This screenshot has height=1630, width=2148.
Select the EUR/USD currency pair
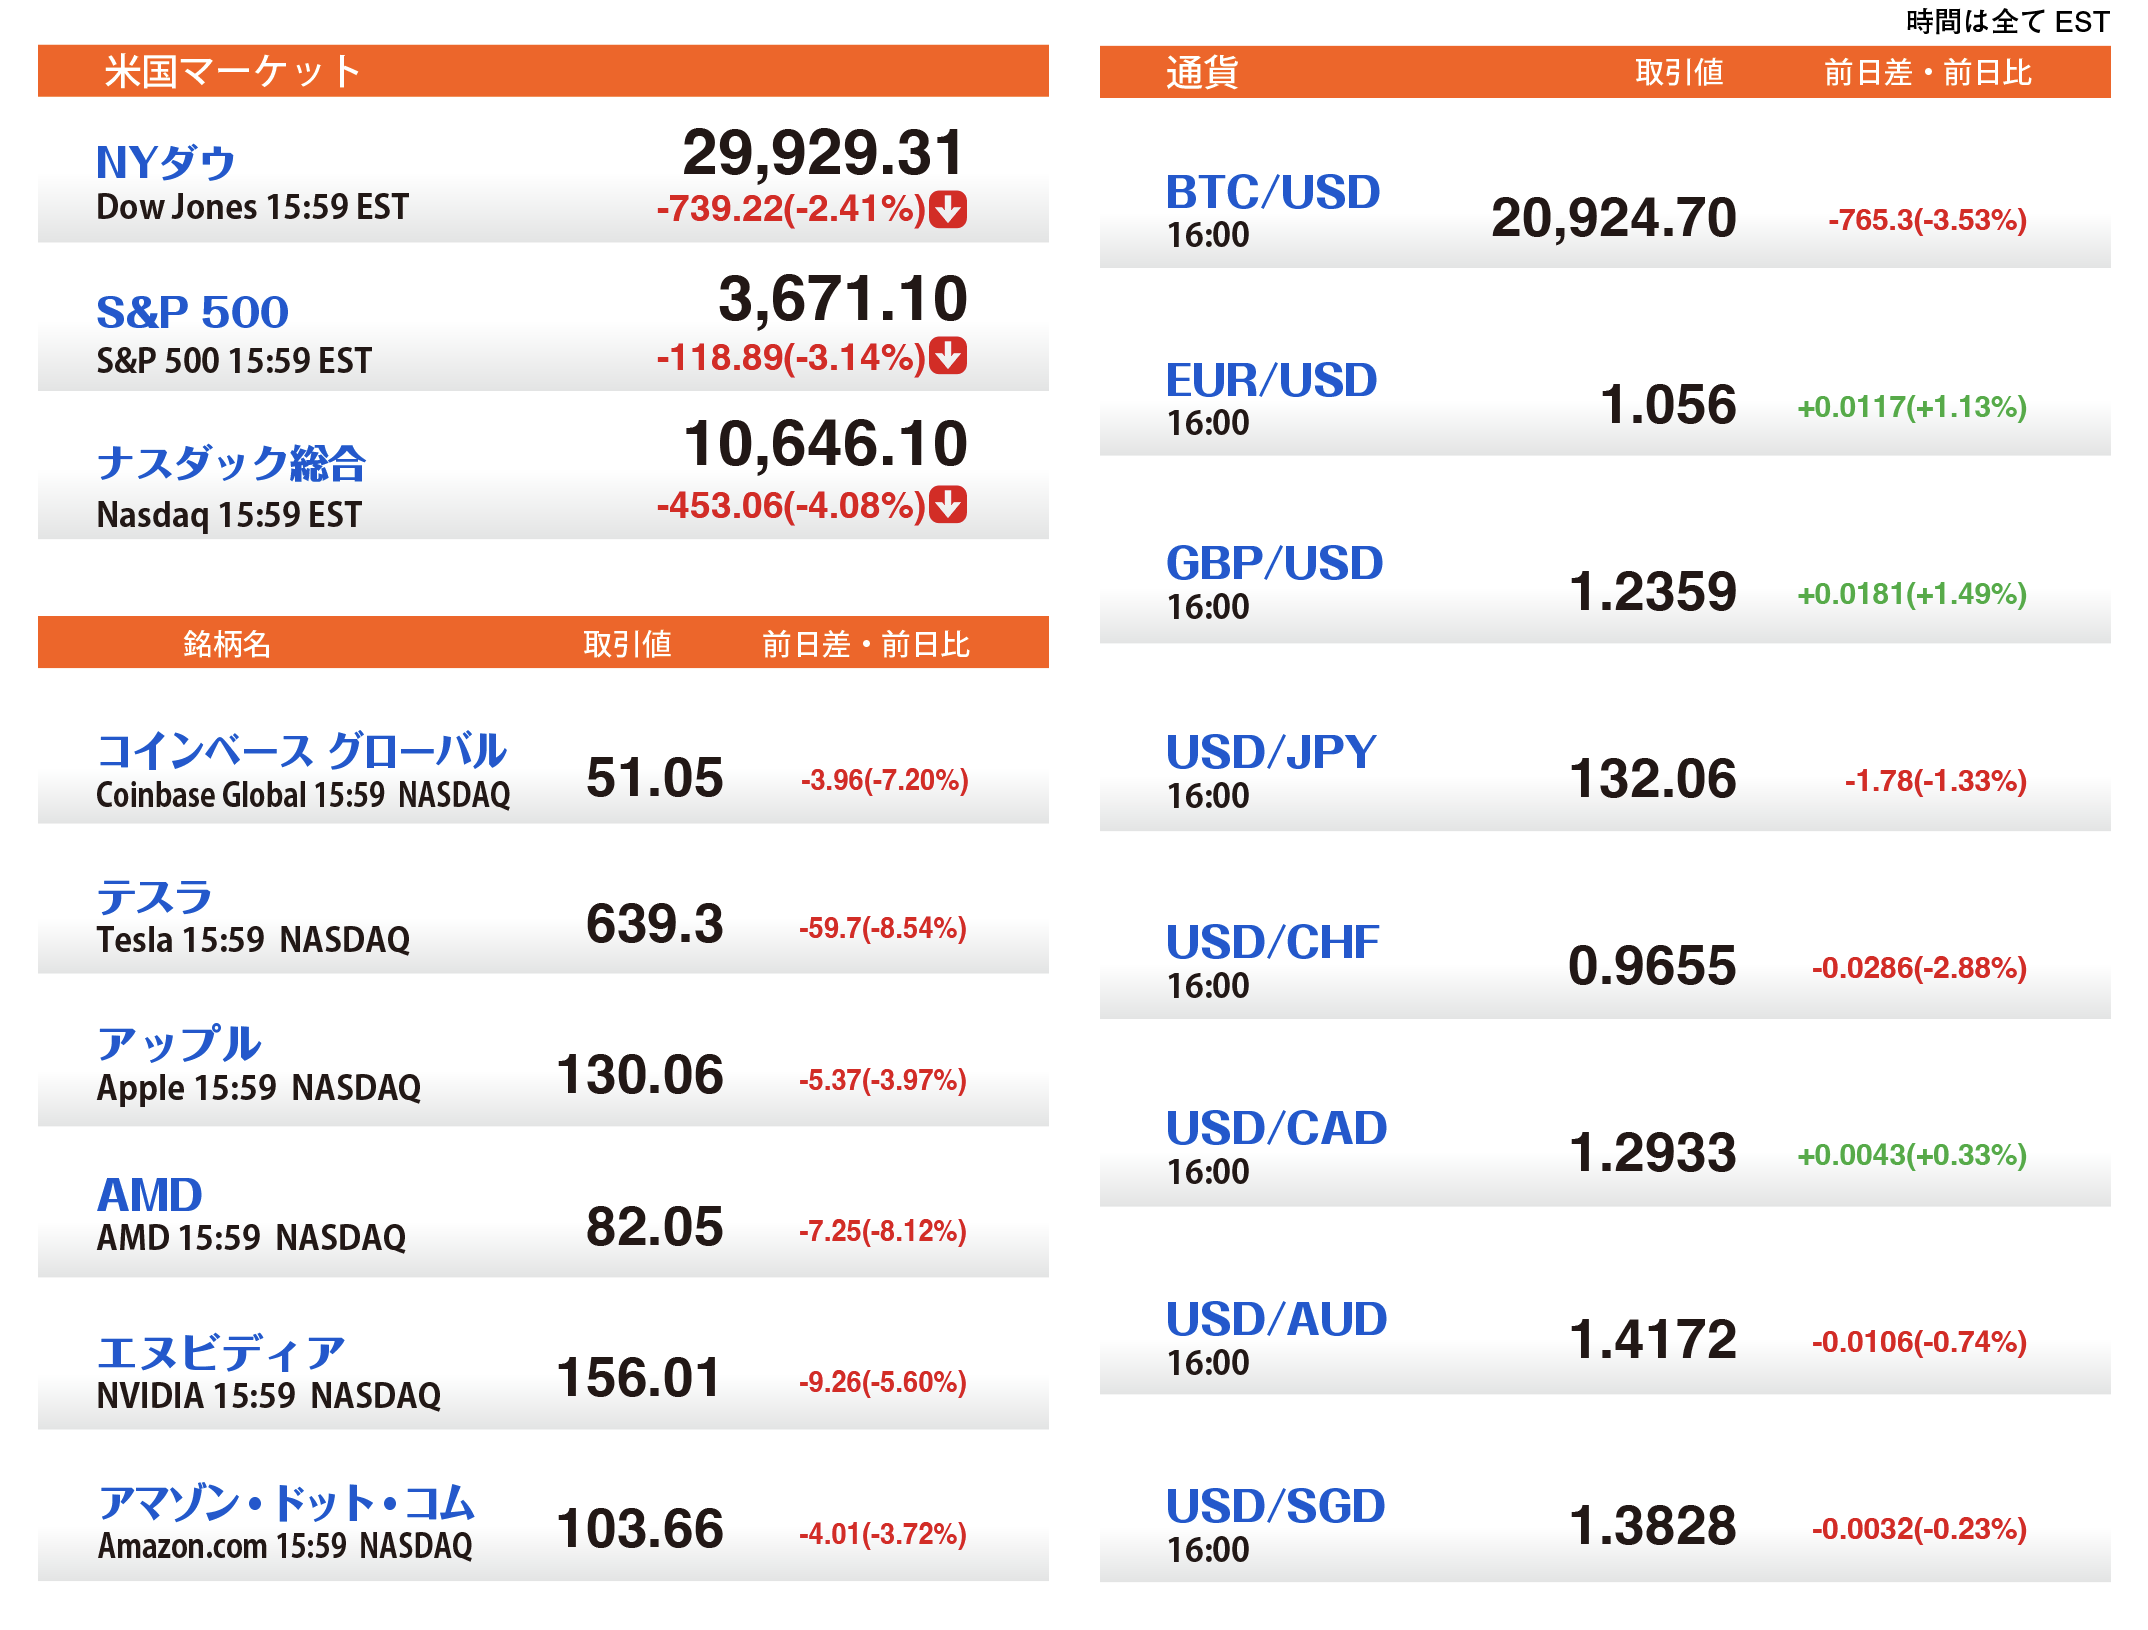1271,380
